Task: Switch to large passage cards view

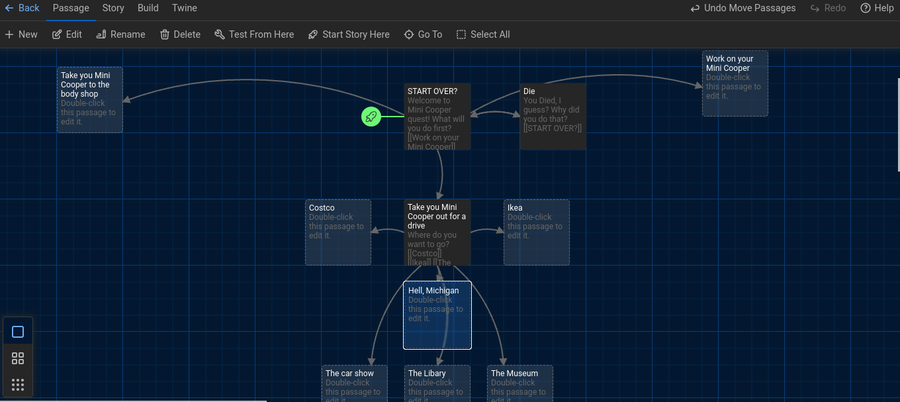Action: click(x=18, y=332)
